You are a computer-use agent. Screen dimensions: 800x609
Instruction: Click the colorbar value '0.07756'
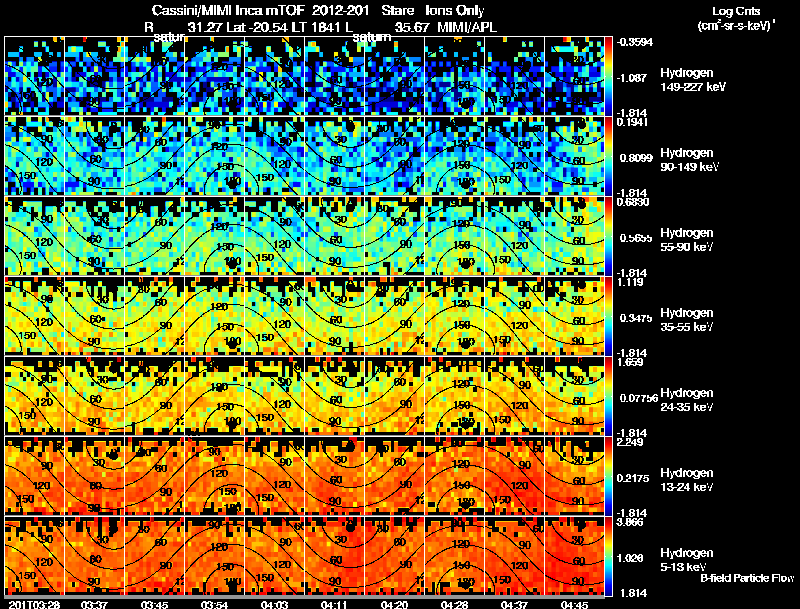(x=639, y=398)
